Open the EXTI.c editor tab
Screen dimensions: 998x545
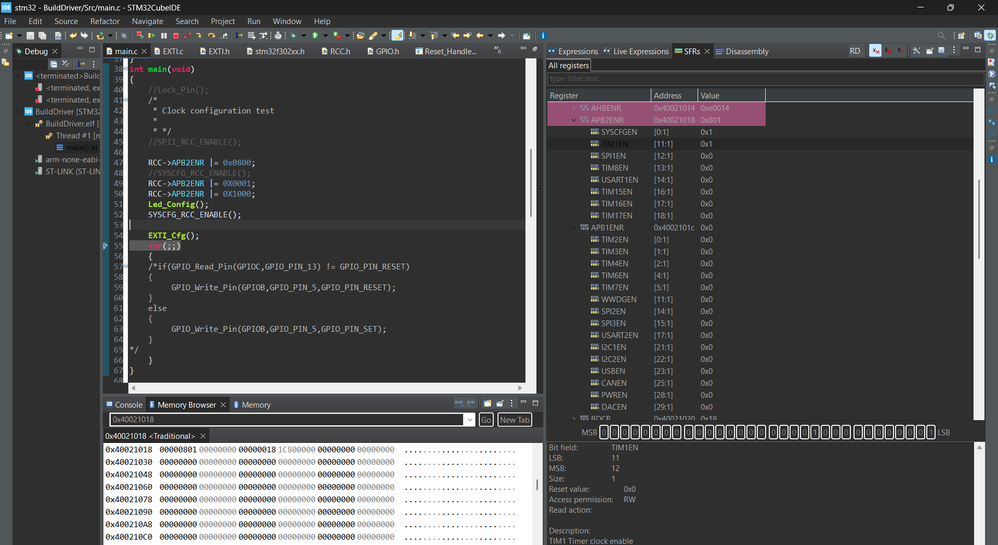point(173,51)
